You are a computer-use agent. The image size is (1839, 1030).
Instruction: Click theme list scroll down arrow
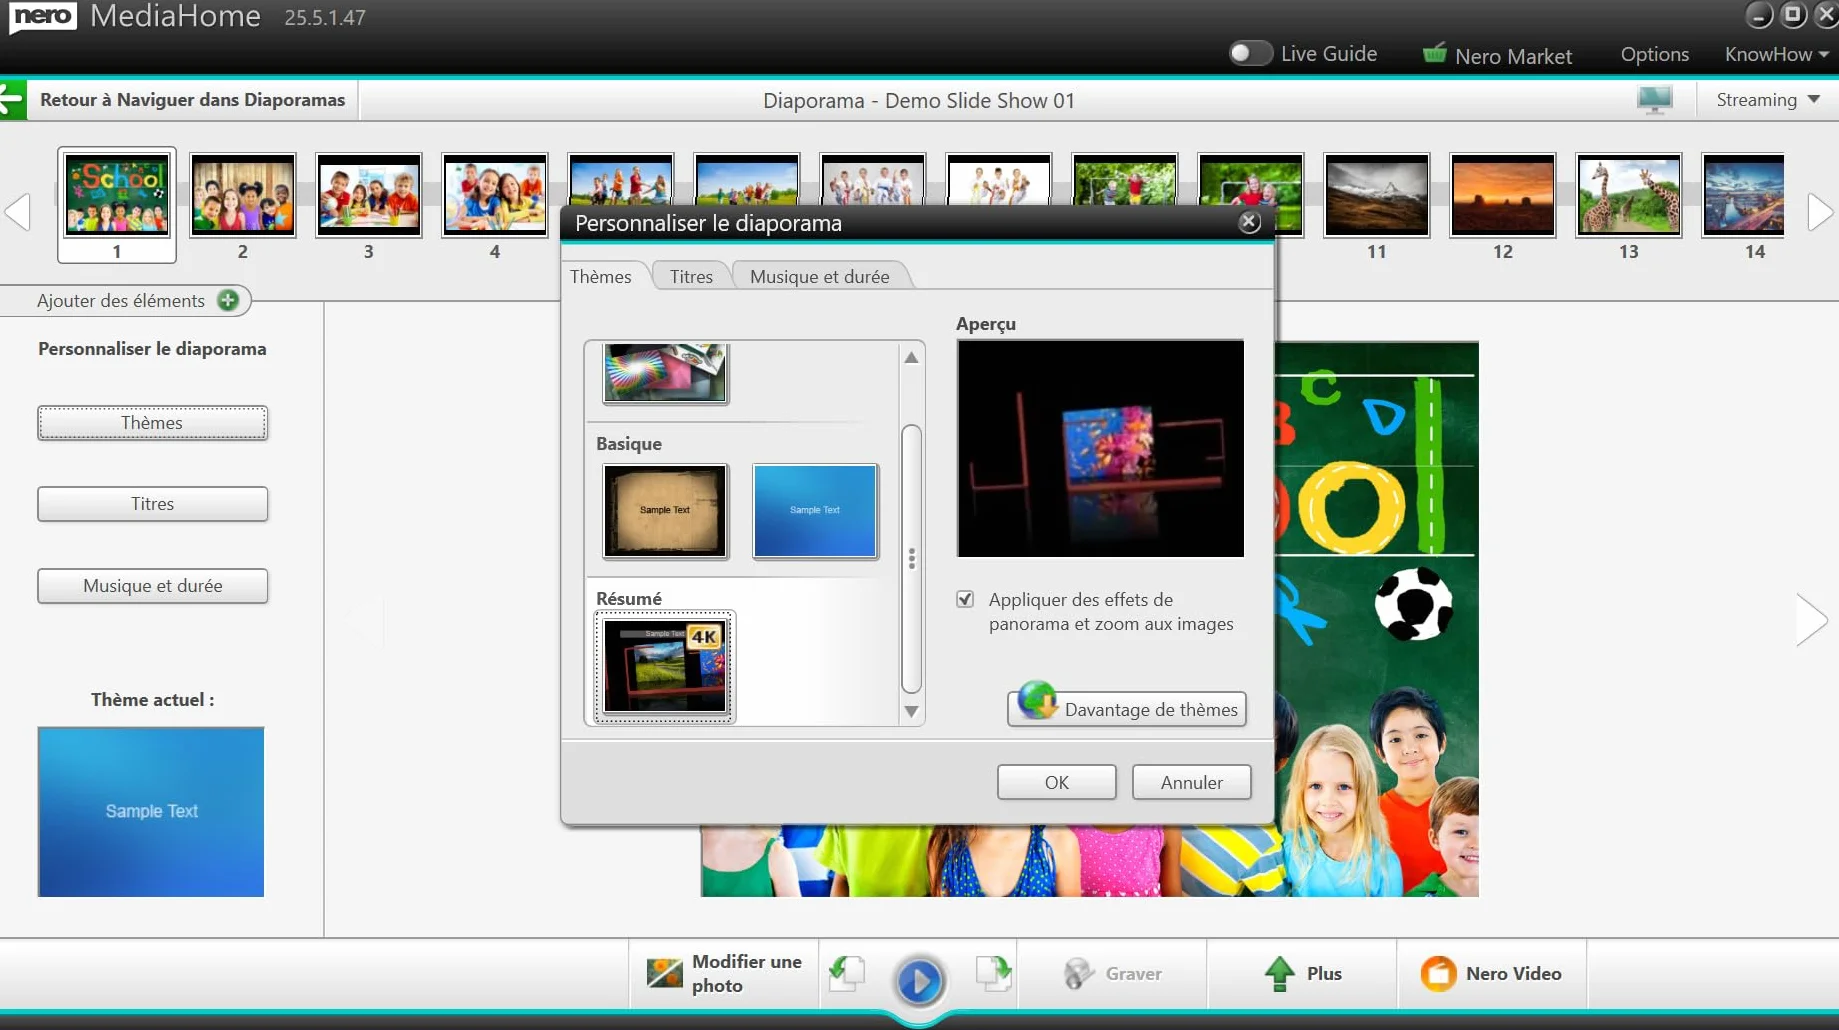pos(911,712)
